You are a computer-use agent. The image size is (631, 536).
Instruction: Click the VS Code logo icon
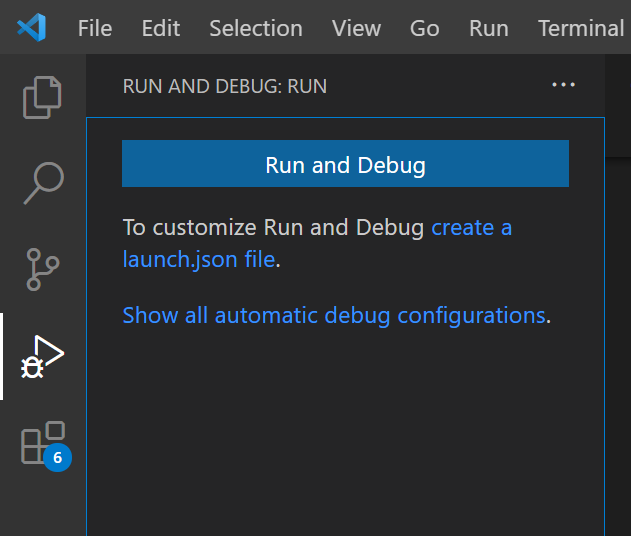point(32,27)
